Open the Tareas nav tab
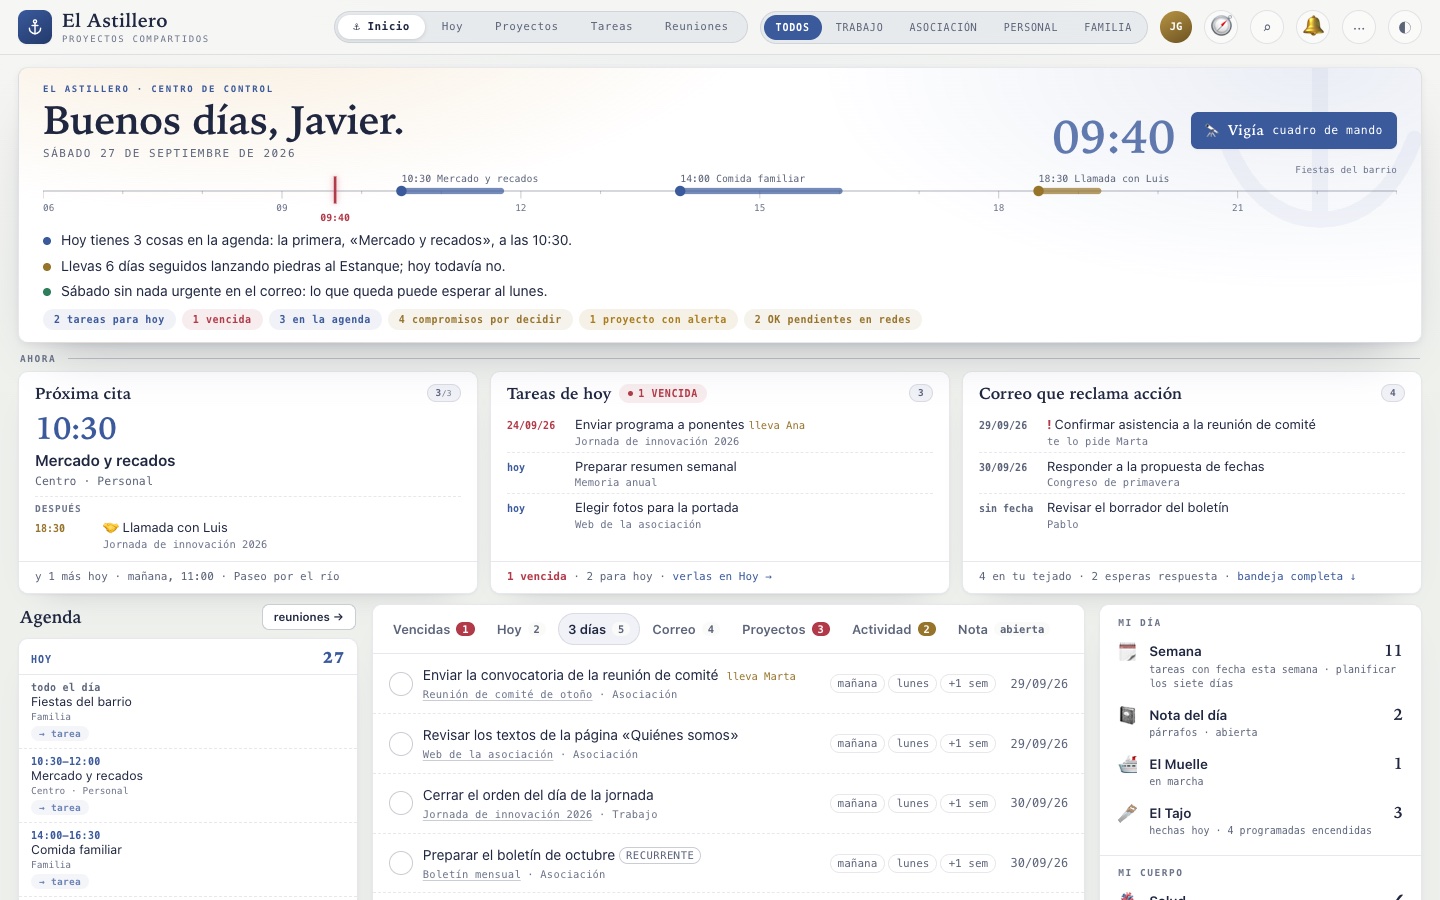Screen dimensions: 1440x900 tap(611, 27)
